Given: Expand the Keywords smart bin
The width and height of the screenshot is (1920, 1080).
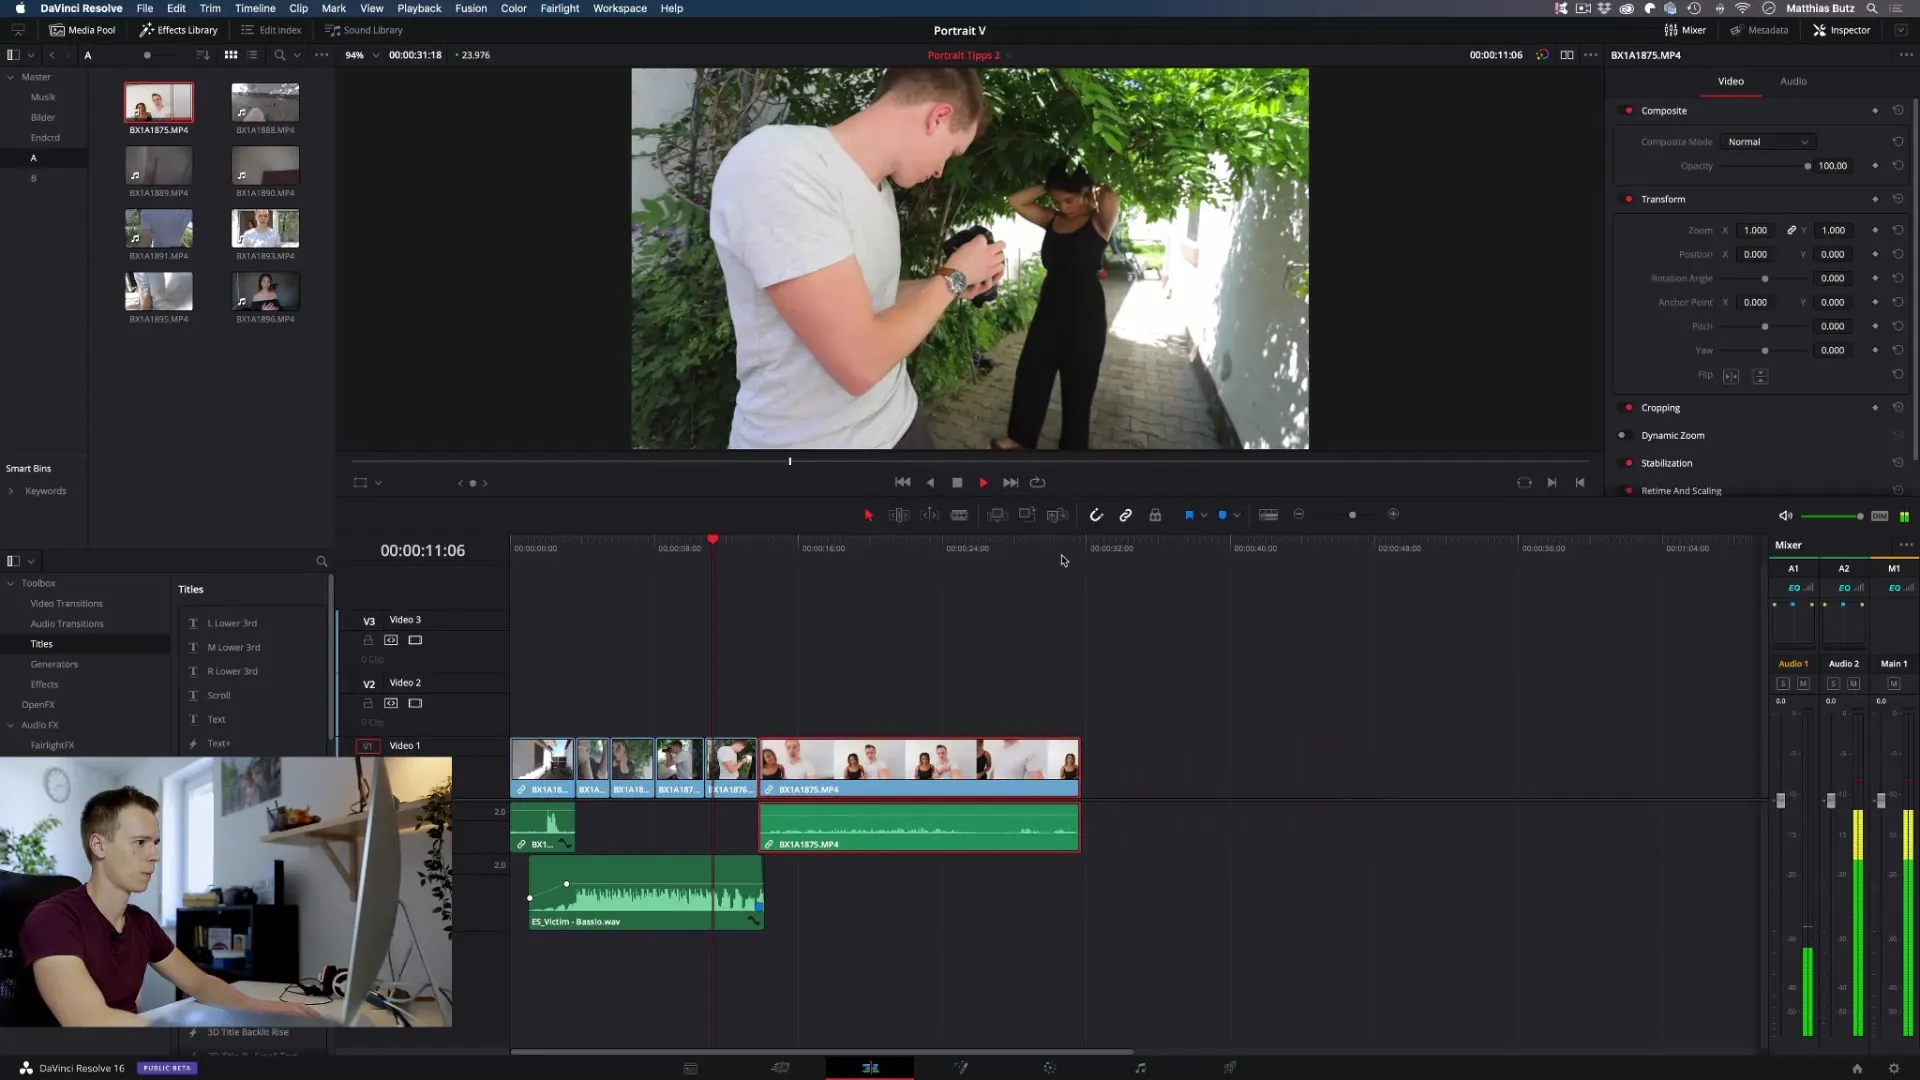Looking at the screenshot, I should pos(11,491).
